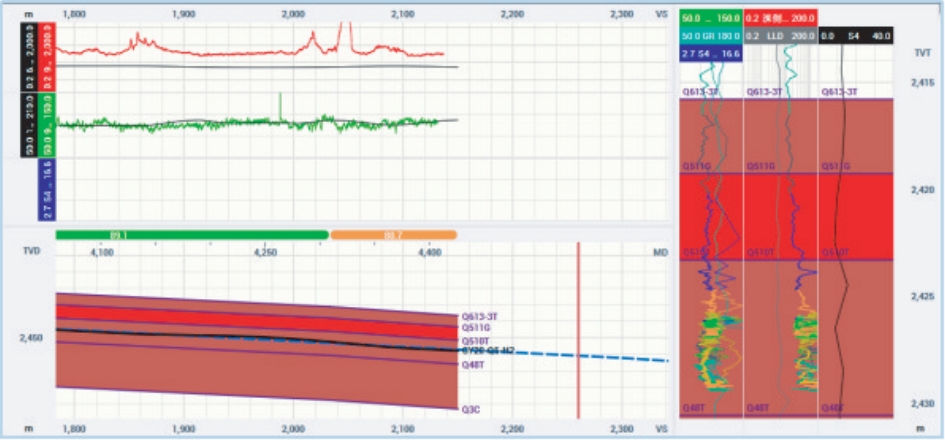
Task: Click the gray LLD 0.2–200.0 curve header
Action: (780, 36)
